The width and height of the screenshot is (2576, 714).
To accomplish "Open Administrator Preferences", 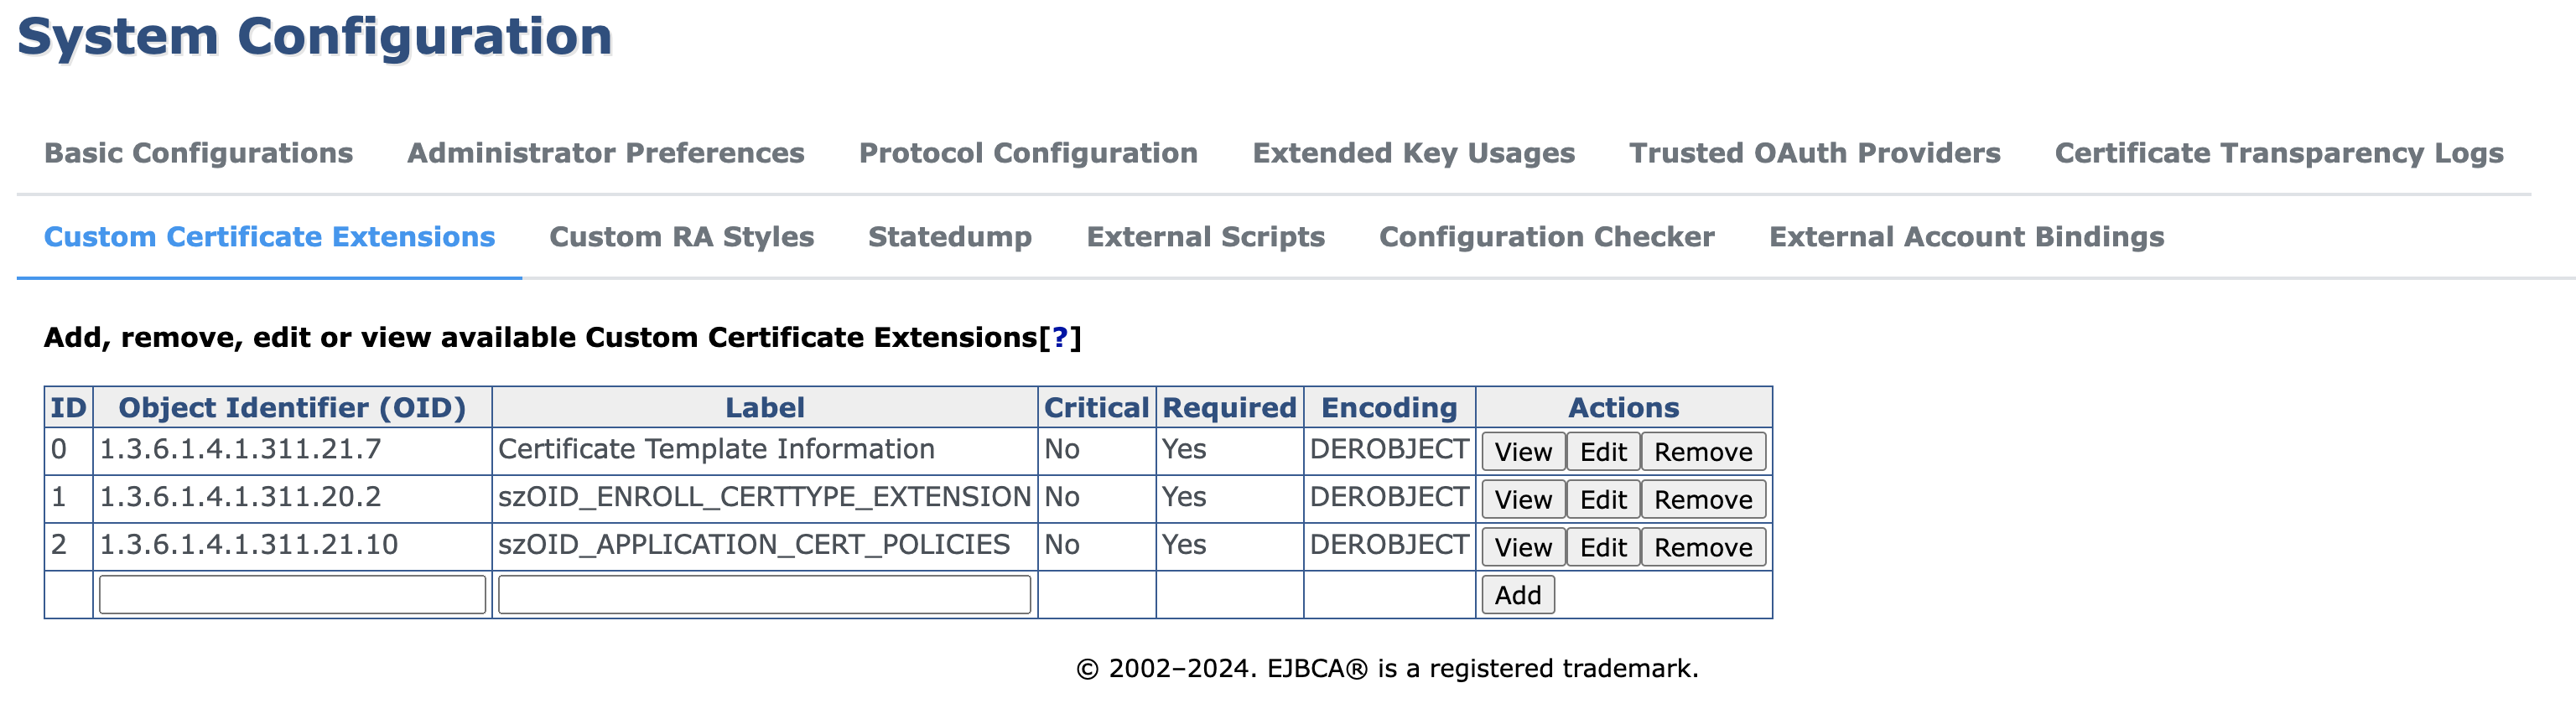I will pyautogui.click(x=605, y=153).
